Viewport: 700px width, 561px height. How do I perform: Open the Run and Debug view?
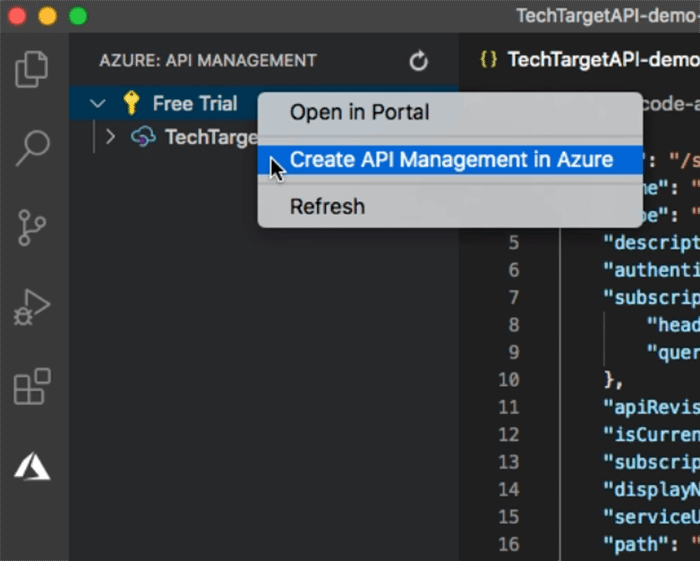32,307
